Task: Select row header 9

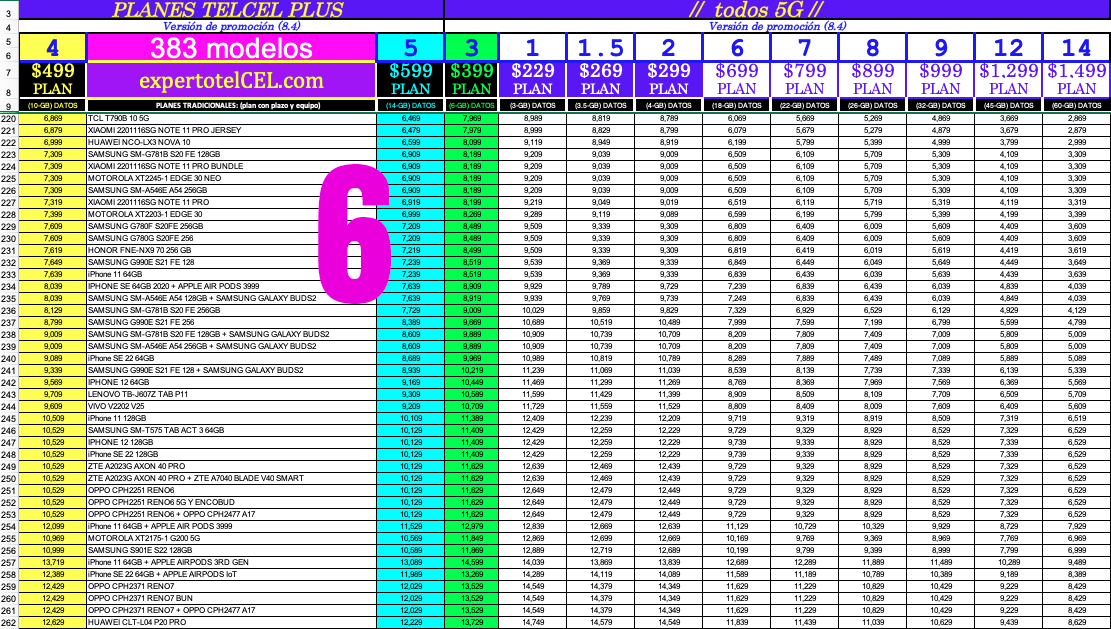Action: tap(9, 106)
